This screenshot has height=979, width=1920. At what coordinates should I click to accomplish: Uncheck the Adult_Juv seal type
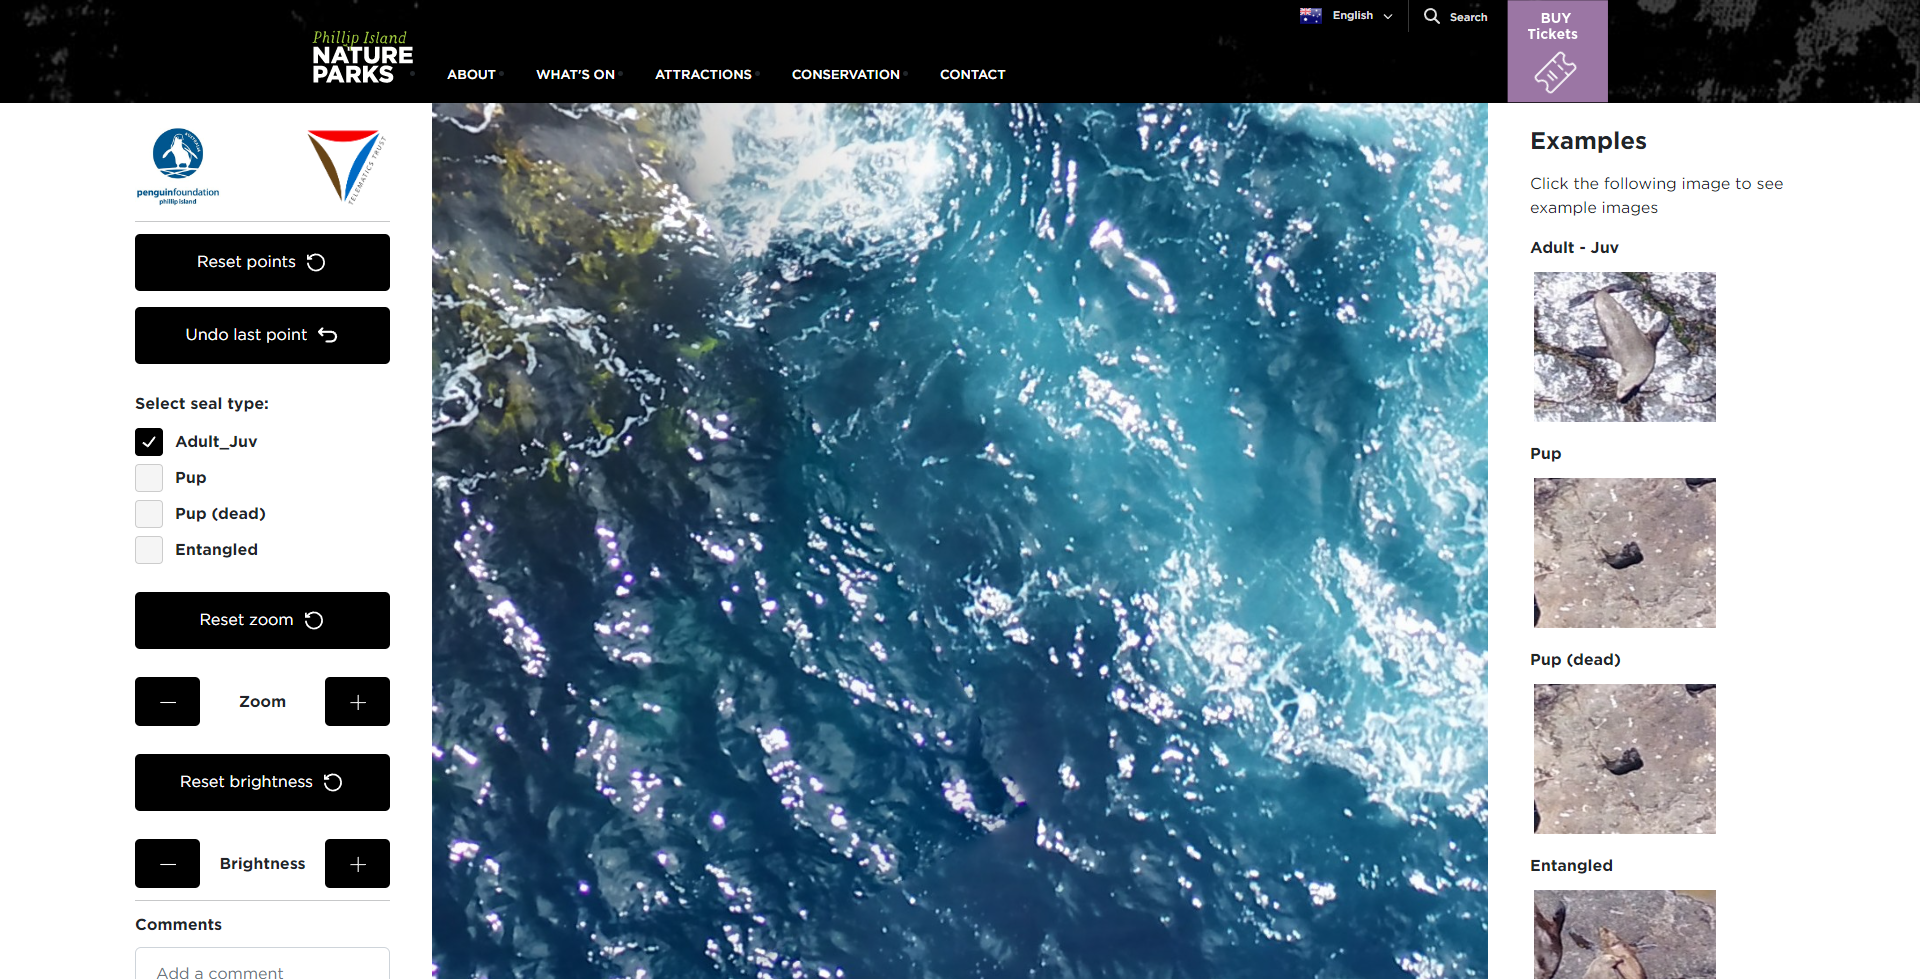pos(149,442)
